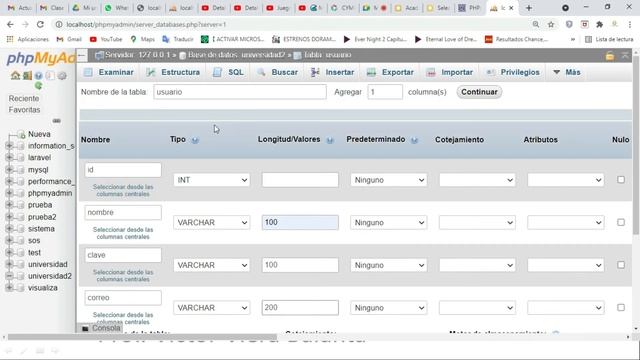Screen dimensions: 640x360
Task: Click Seleccionar desde las columnas centrales for clave
Action: (123, 276)
